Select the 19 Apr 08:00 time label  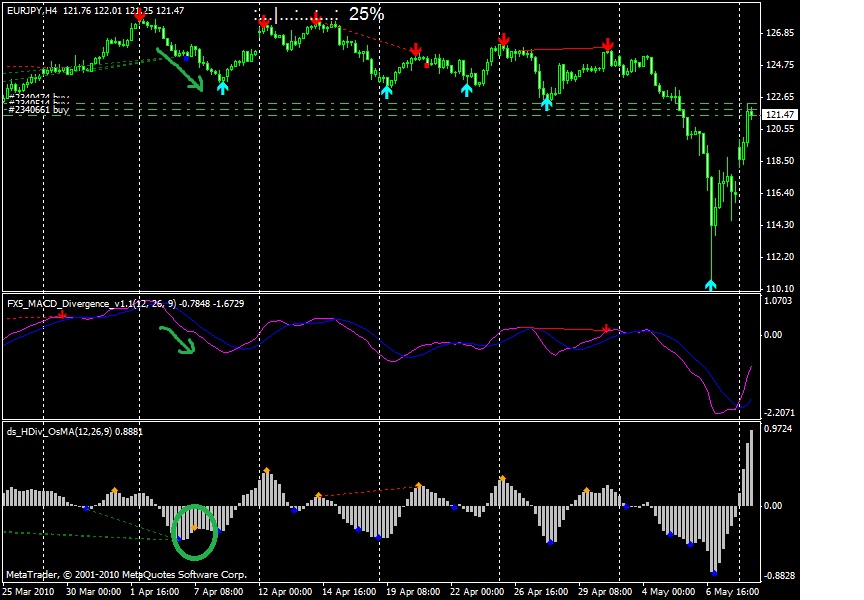click(413, 592)
